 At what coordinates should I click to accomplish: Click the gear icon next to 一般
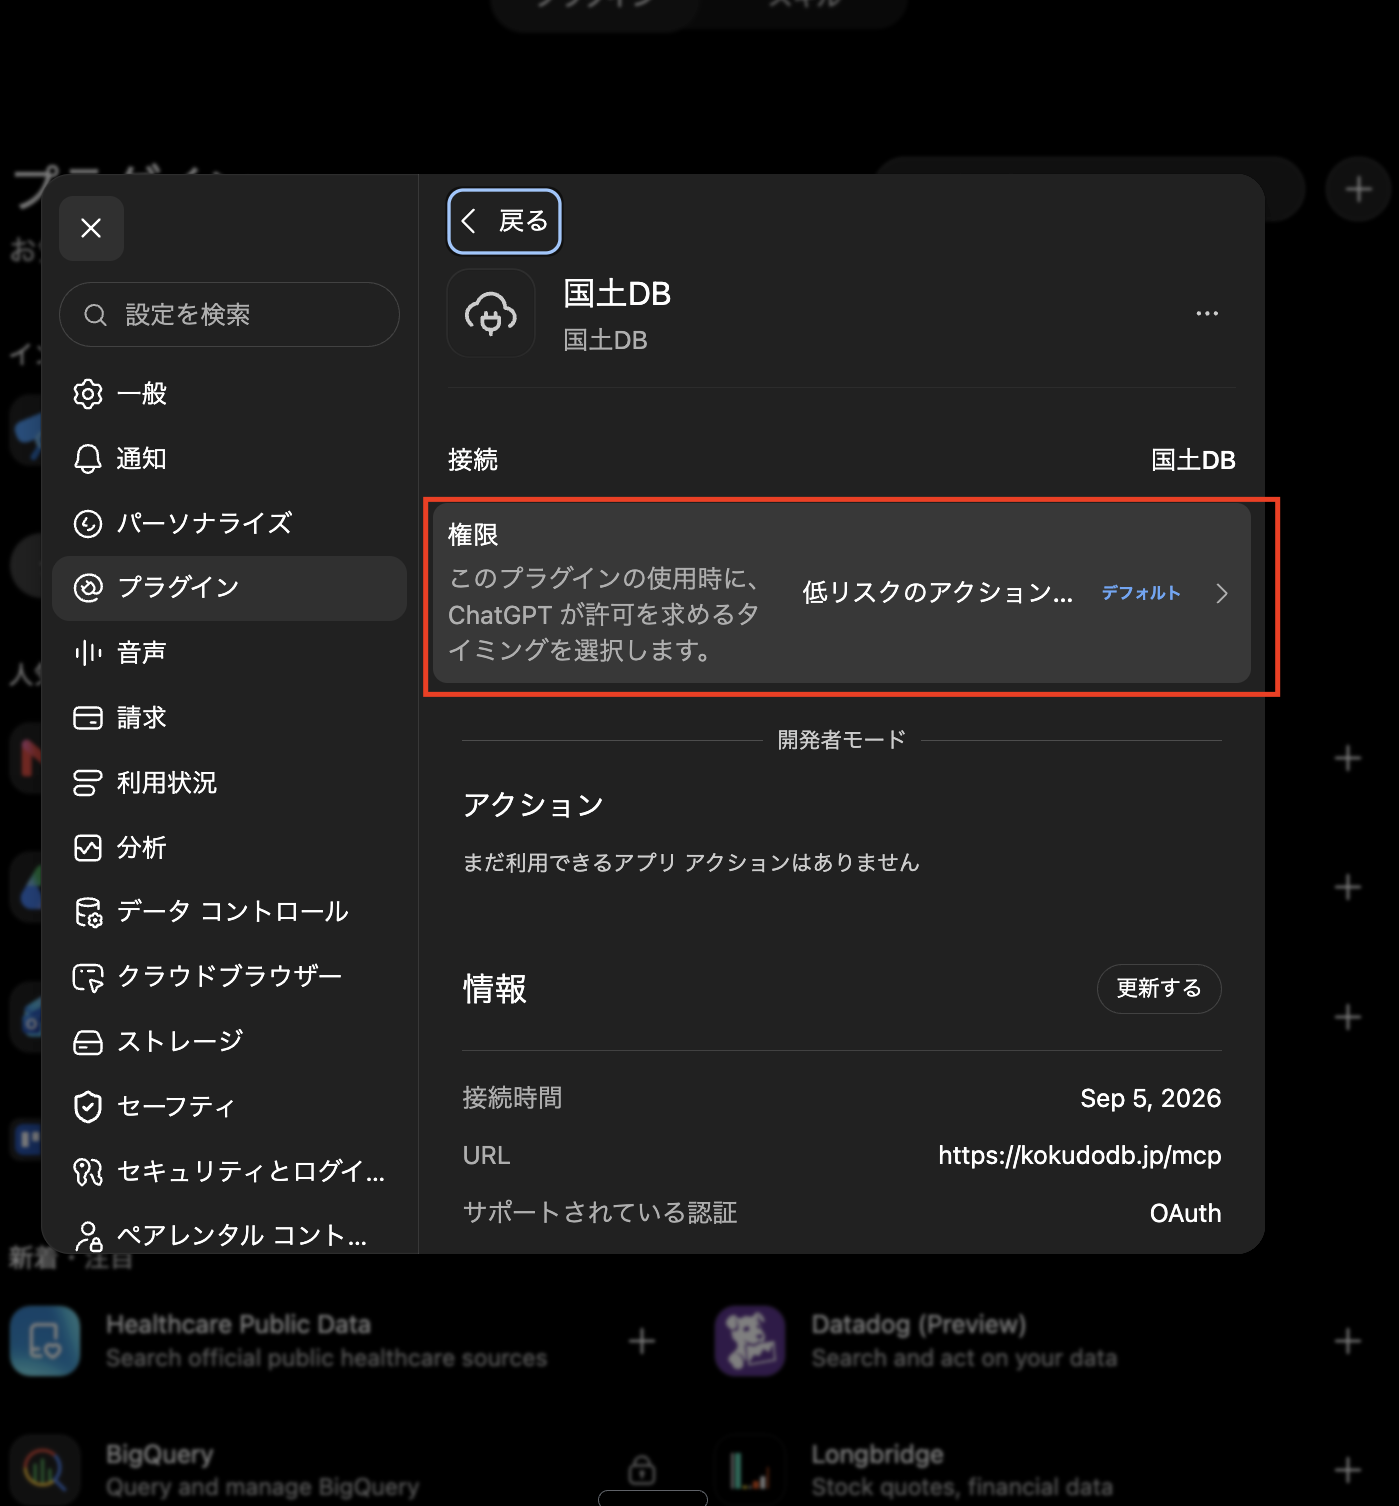click(x=88, y=394)
